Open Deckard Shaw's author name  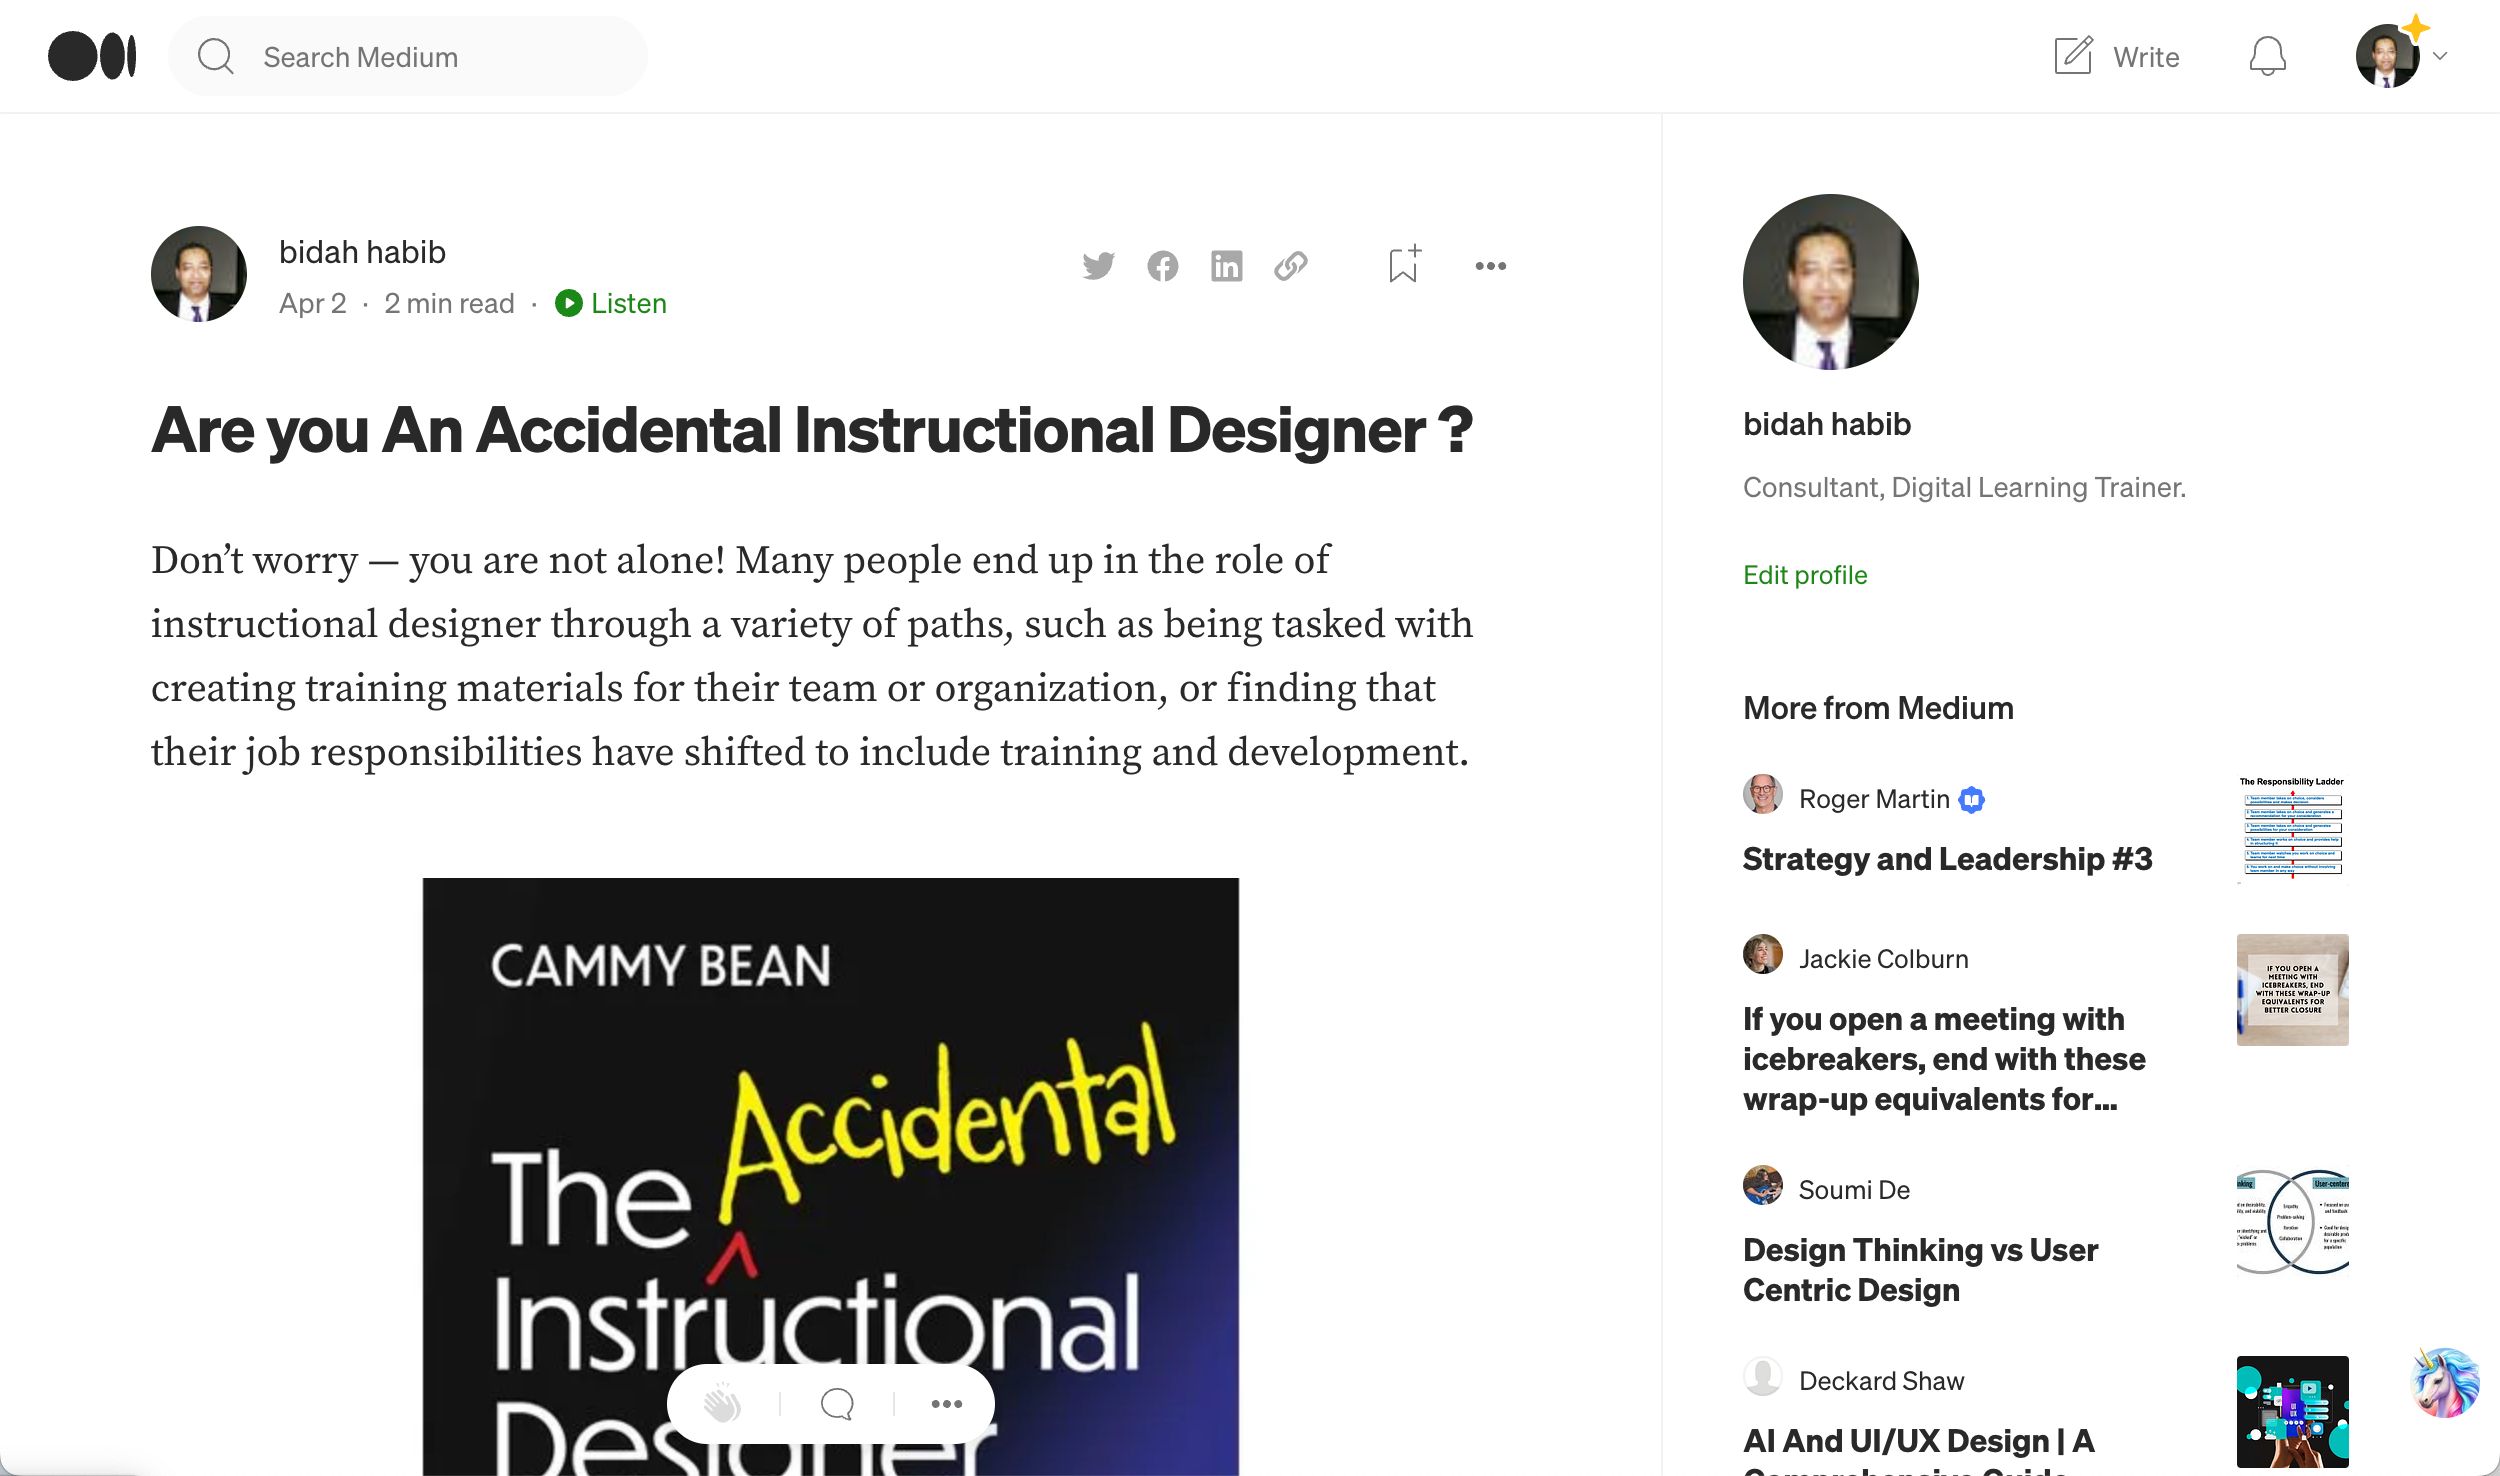(x=1881, y=1381)
